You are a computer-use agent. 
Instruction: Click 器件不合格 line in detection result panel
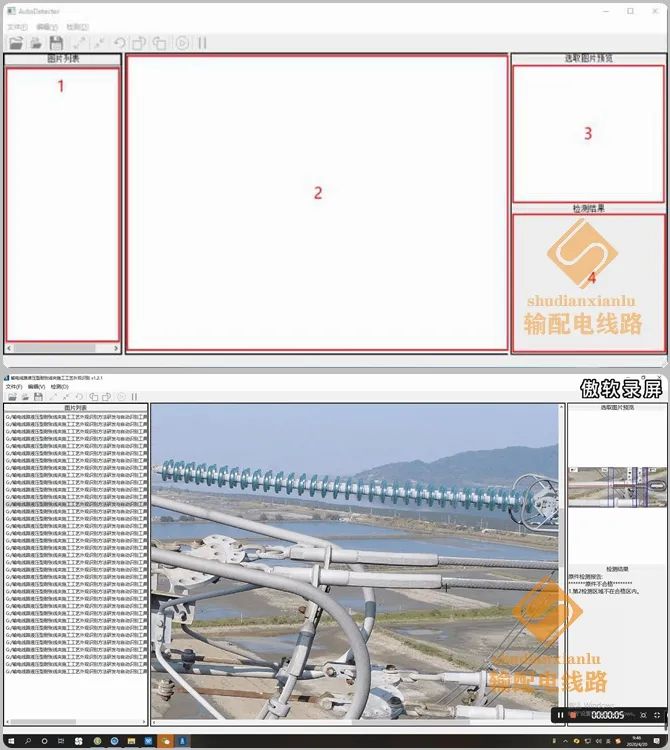[x=600, y=584]
